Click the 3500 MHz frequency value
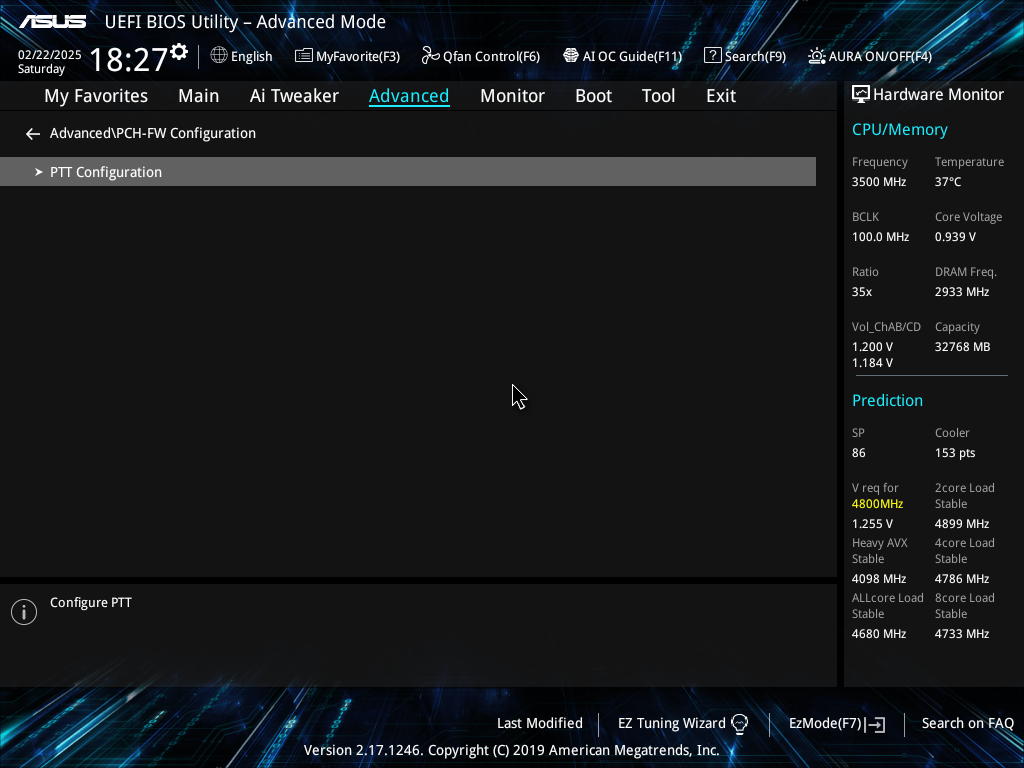The width and height of the screenshot is (1024, 768). [878, 182]
